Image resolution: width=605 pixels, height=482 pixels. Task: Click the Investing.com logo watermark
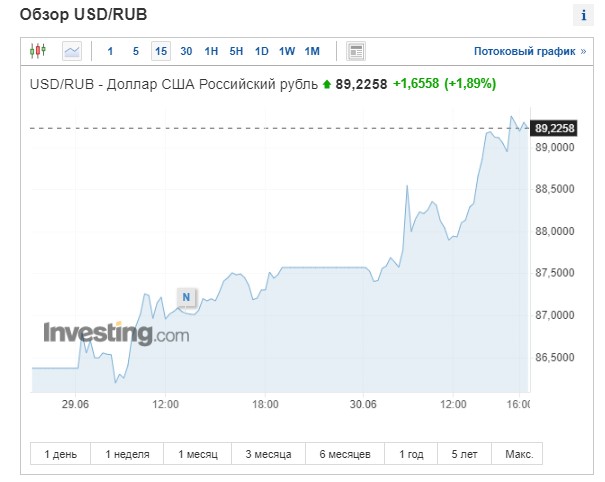[115, 333]
